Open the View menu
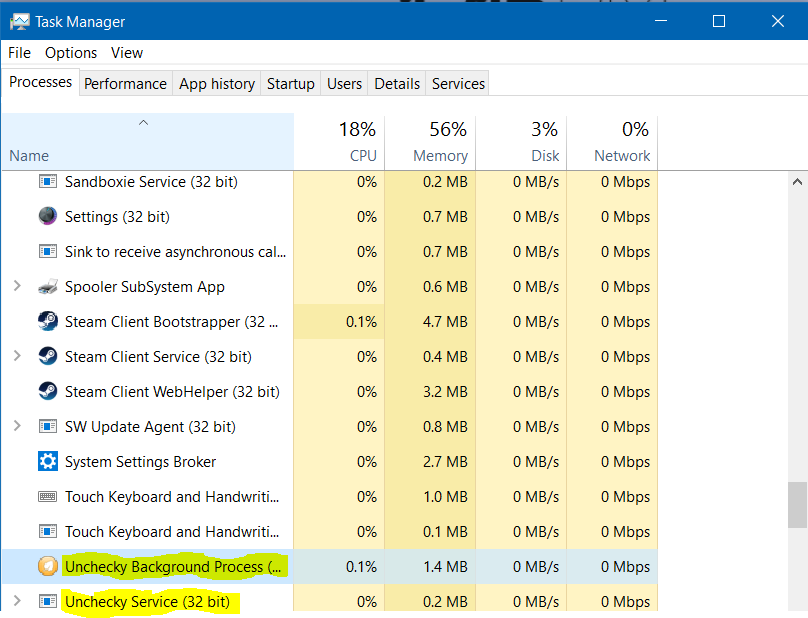Image resolution: width=808 pixels, height=618 pixels. [127, 53]
